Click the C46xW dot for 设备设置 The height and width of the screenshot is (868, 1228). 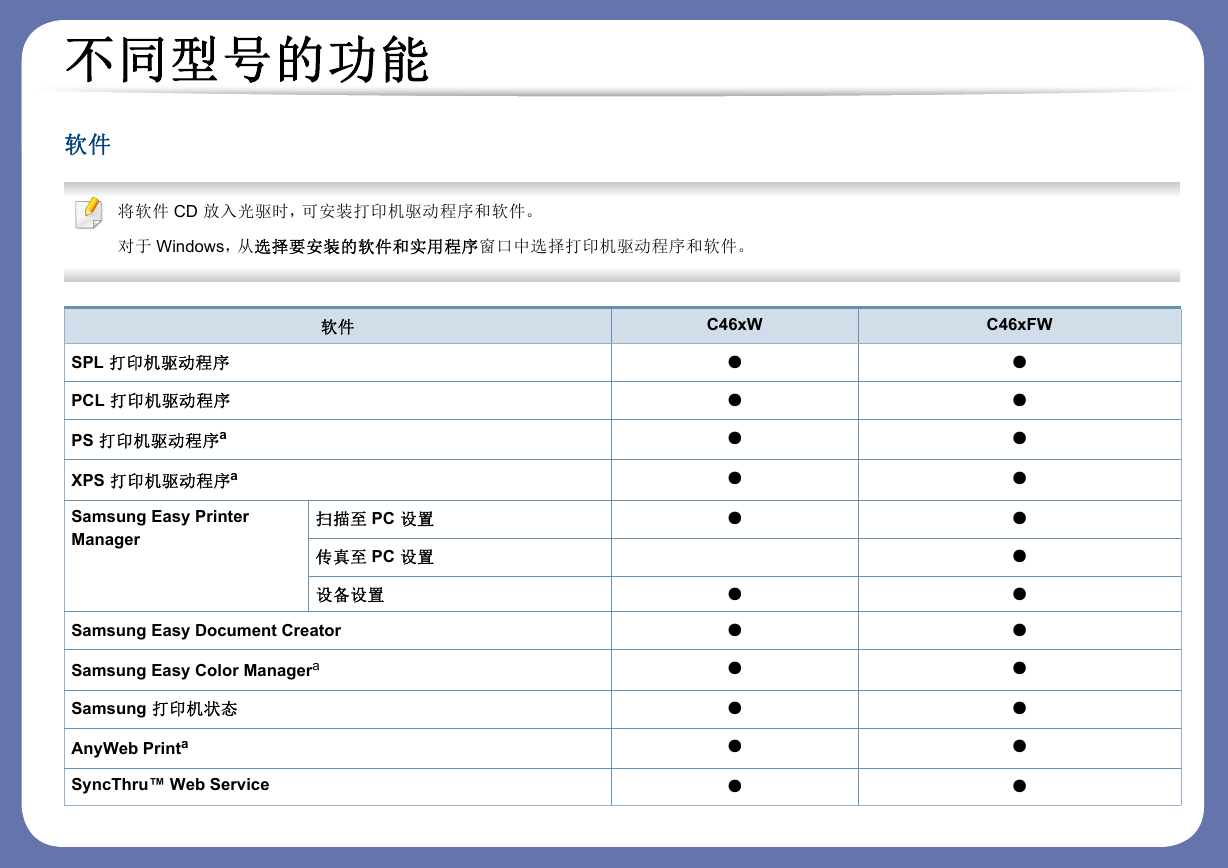[734, 594]
